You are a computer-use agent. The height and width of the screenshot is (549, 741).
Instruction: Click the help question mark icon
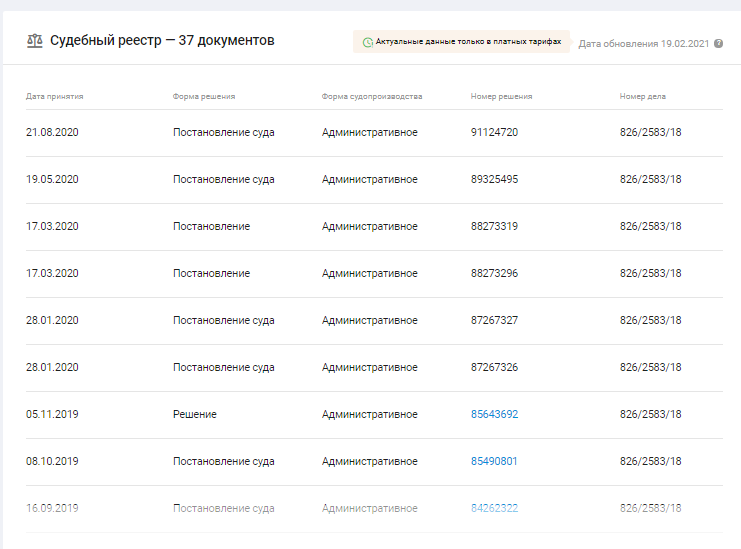pos(718,44)
